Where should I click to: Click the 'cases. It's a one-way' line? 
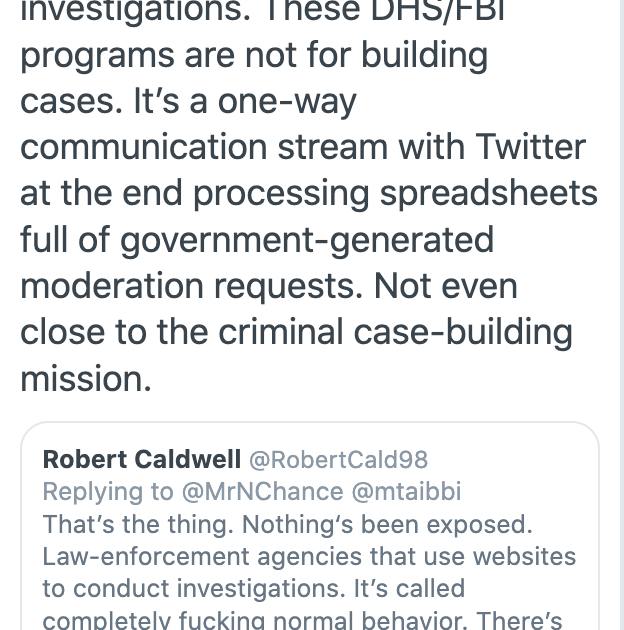tap(188, 101)
